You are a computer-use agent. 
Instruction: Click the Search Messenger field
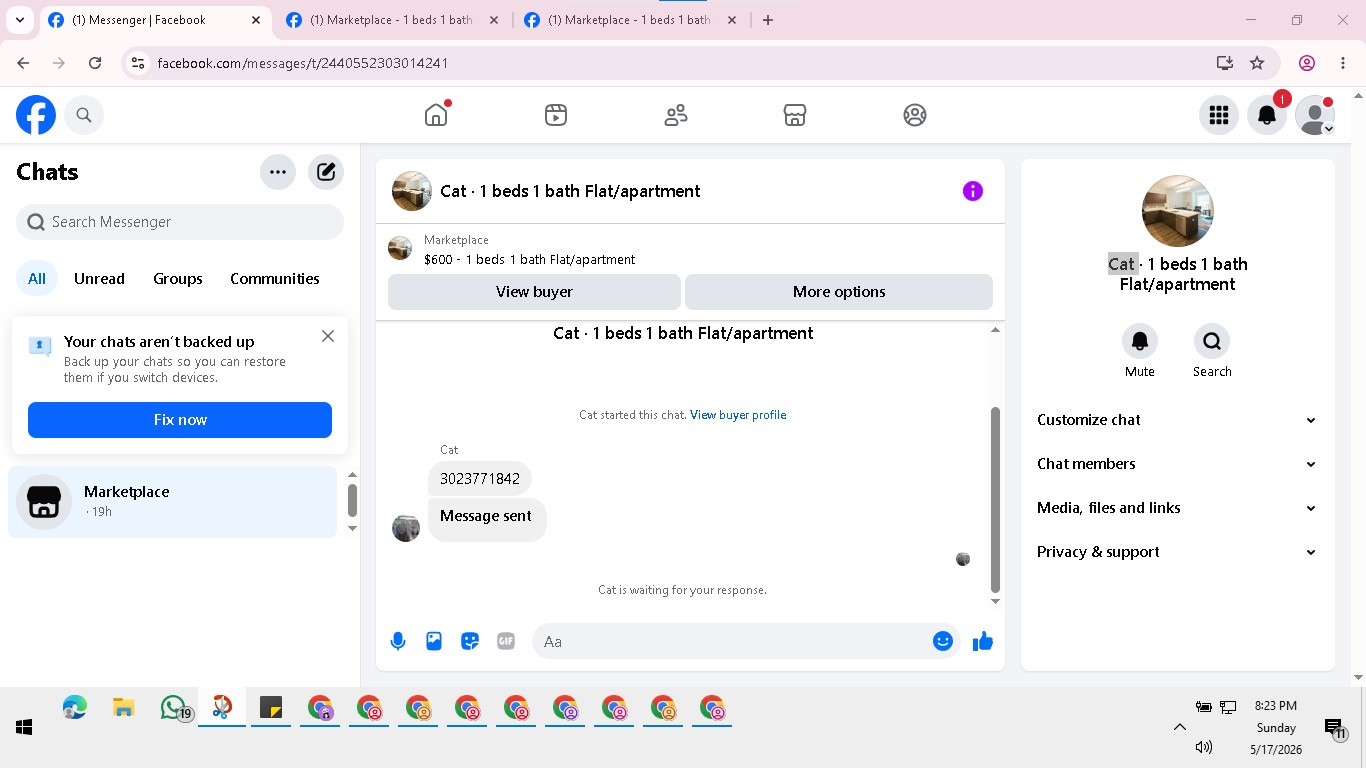coord(180,222)
